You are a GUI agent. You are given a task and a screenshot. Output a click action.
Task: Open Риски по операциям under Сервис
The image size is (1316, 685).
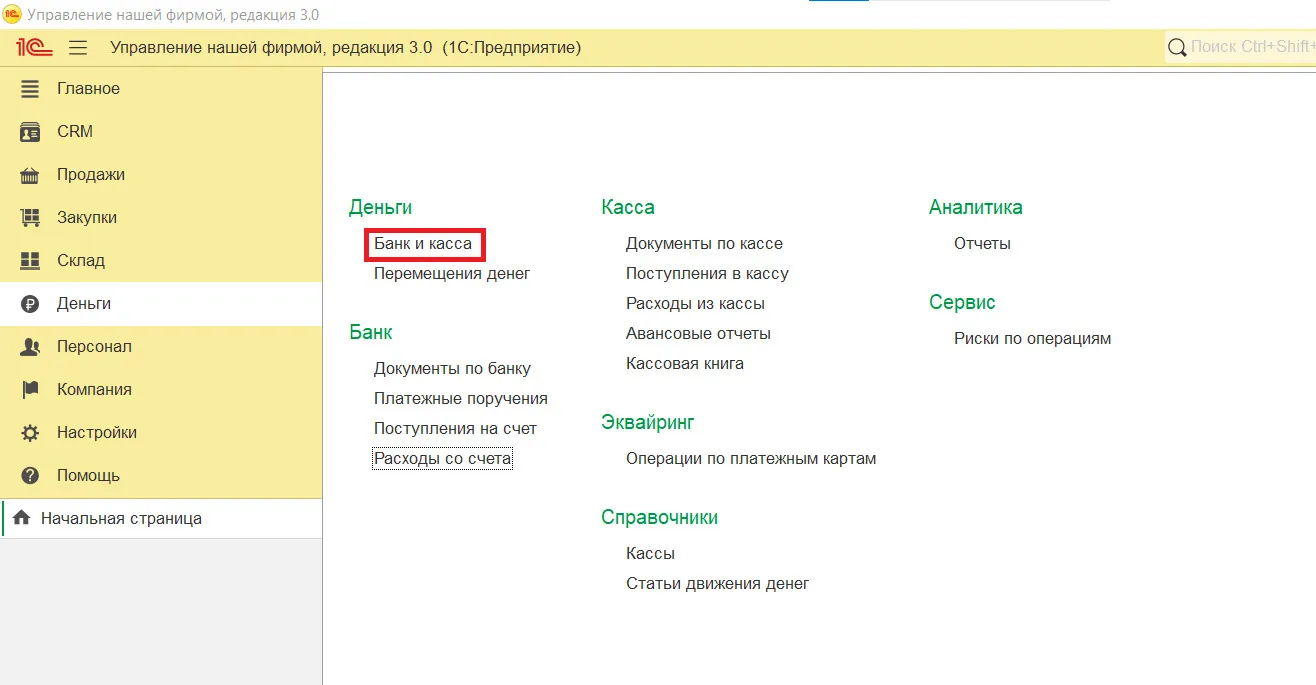1032,338
